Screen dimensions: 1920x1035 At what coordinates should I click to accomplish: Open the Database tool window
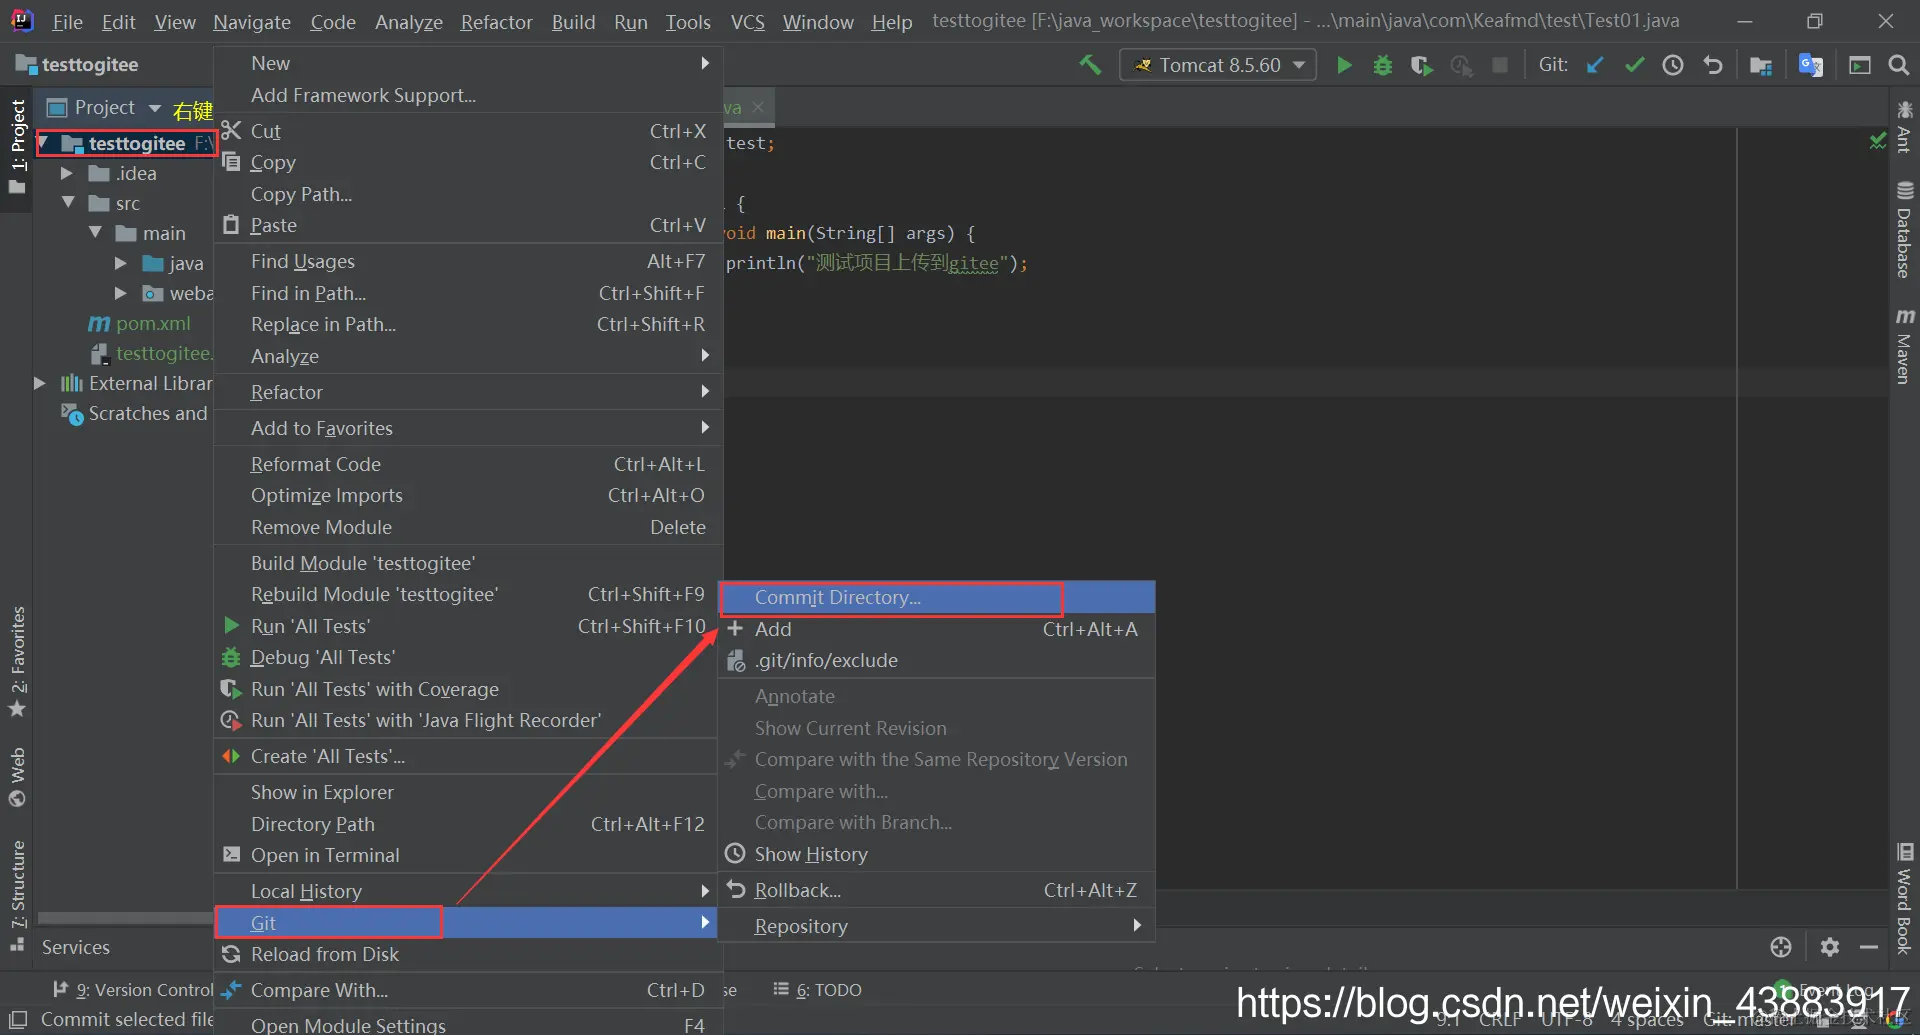tap(1904, 230)
